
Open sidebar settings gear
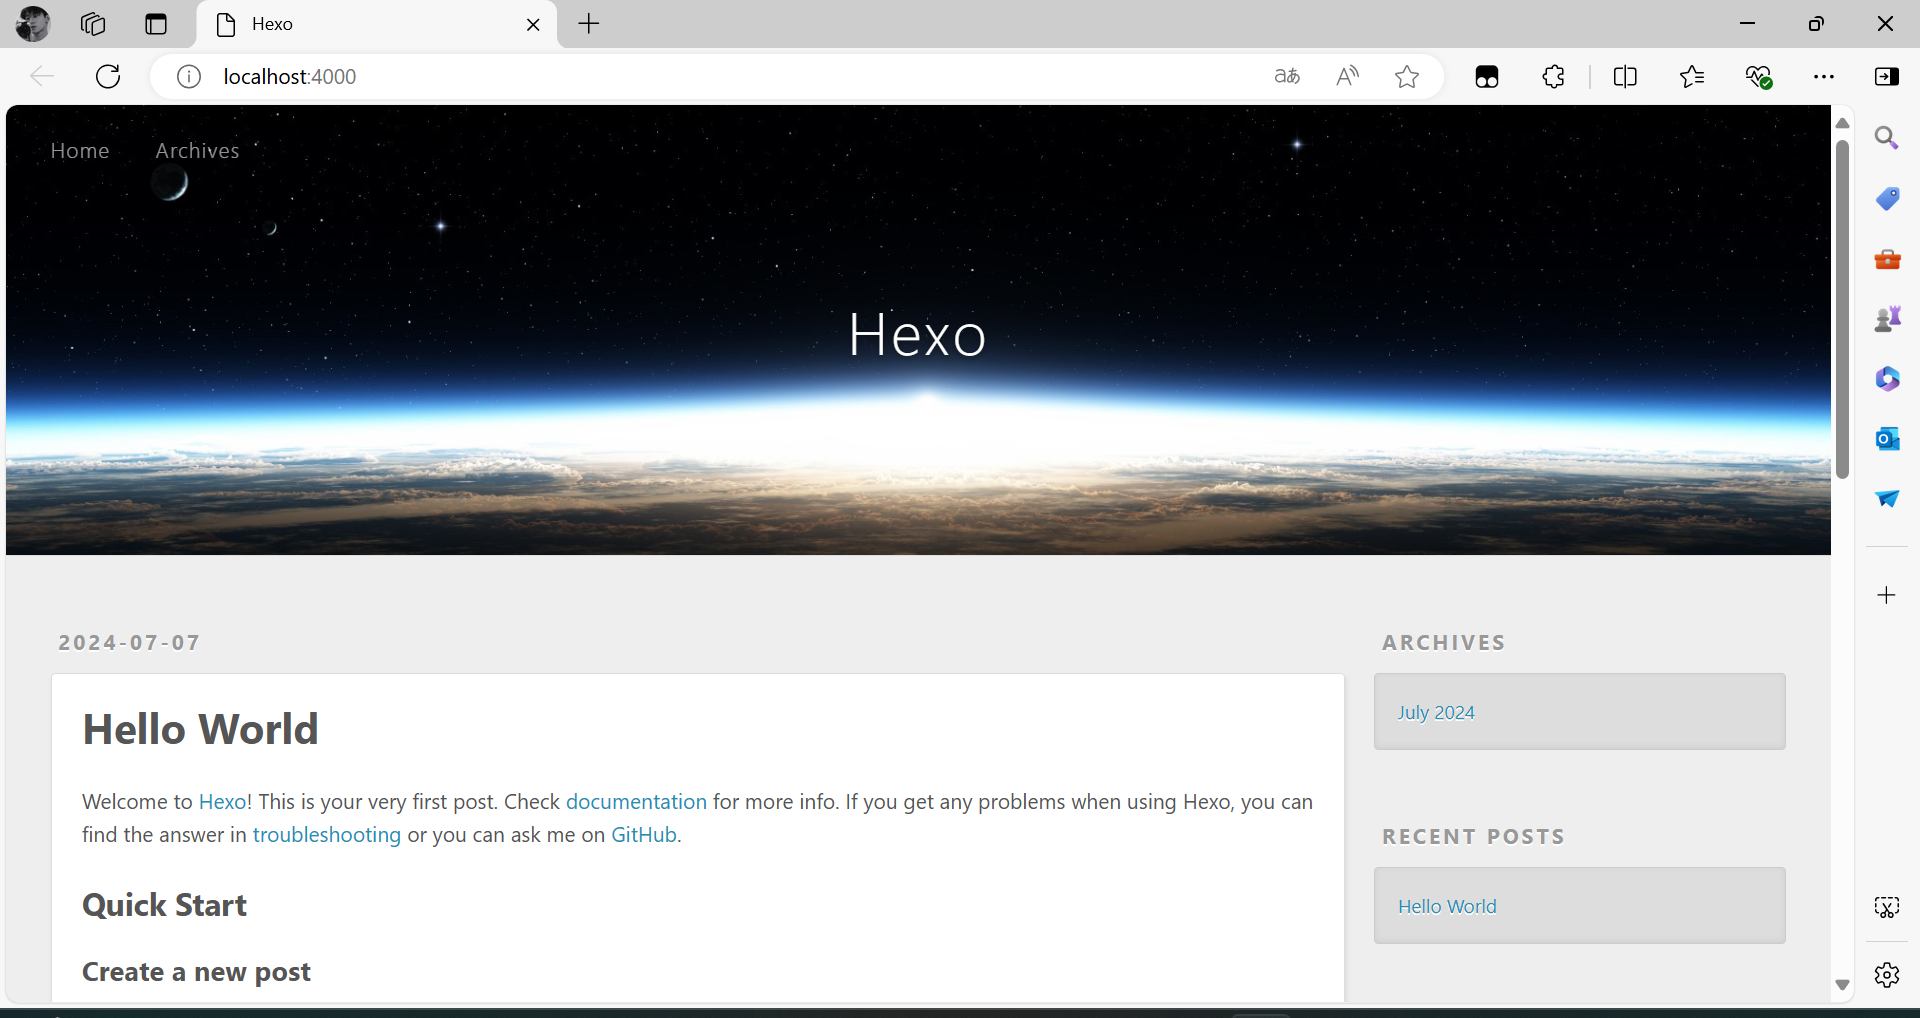[1887, 975]
